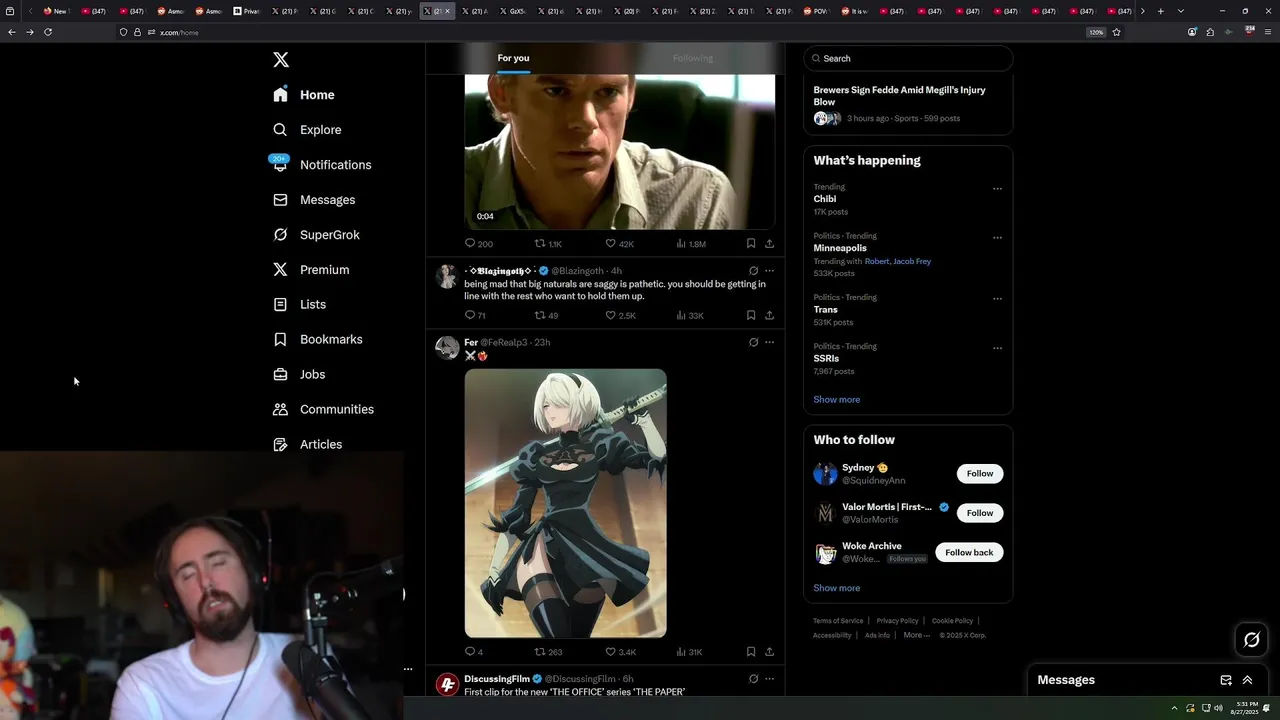Viewport: 1280px width, 720px height.
Task: View analytics of the 1.8M views post
Action: point(691,244)
